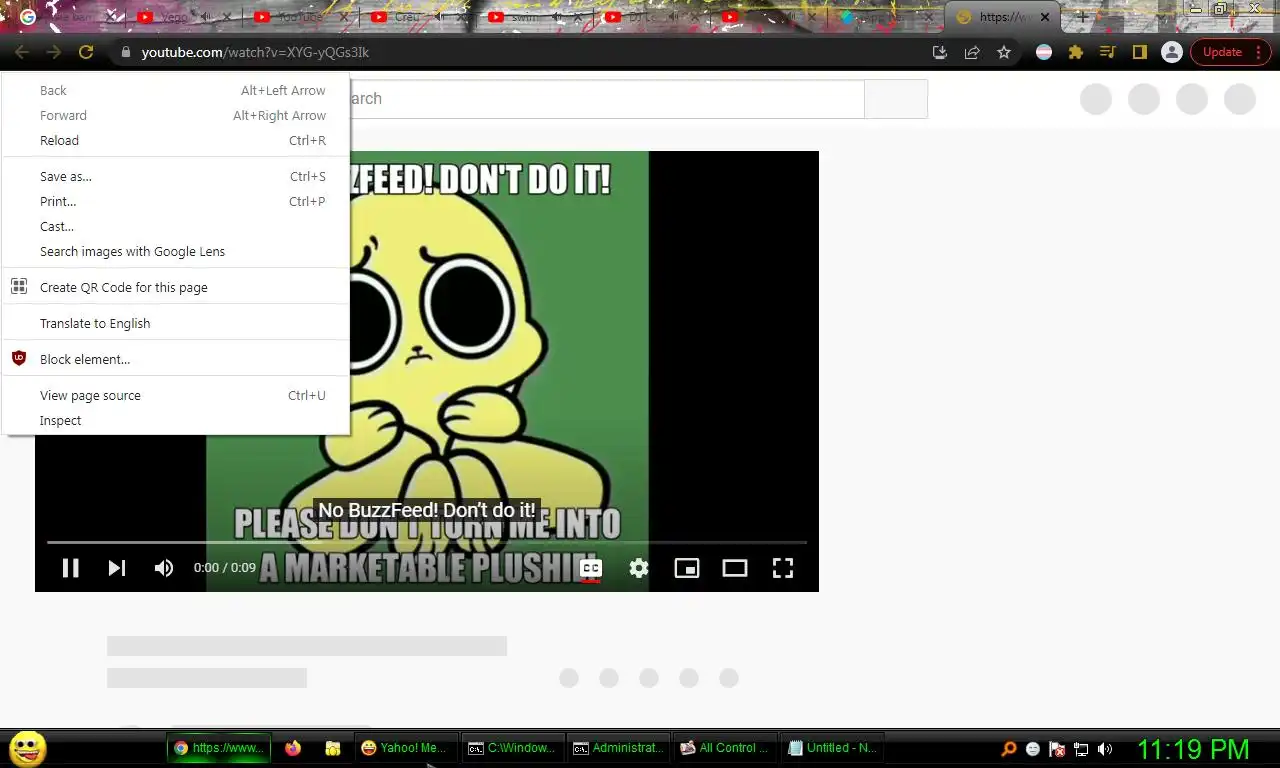
Task: Click the video progress bar
Action: click(427, 542)
